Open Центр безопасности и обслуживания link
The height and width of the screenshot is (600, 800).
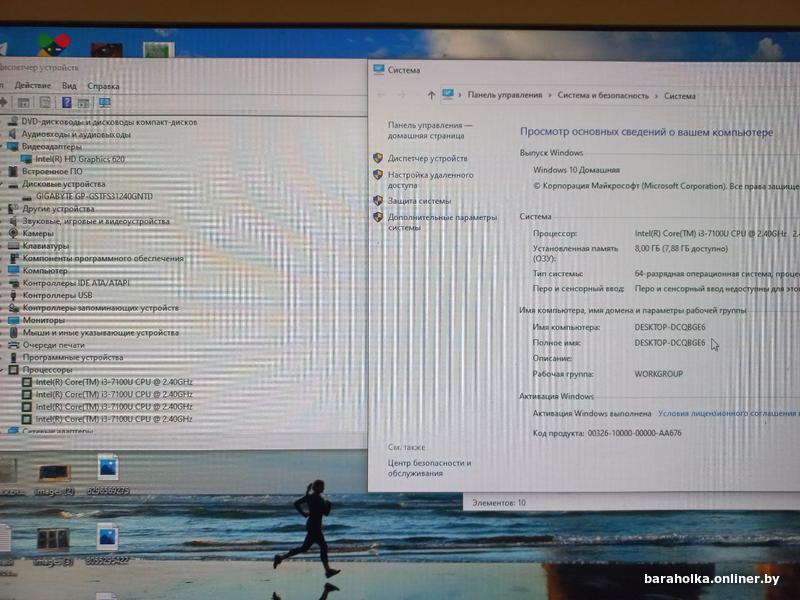(430, 468)
